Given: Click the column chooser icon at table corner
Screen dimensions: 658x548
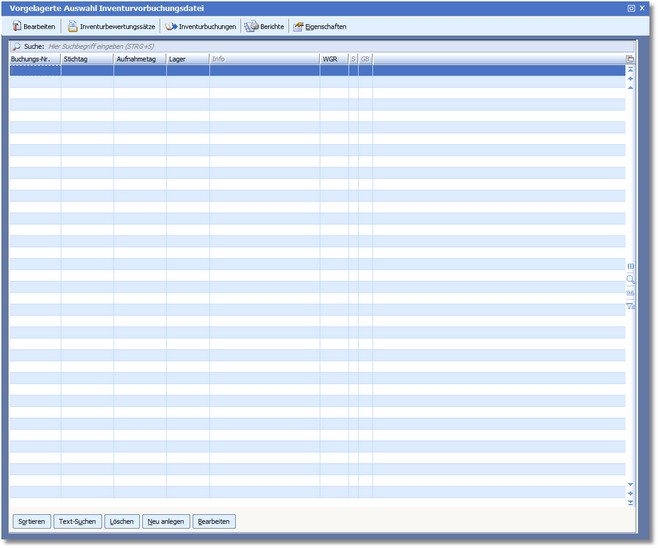Looking at the screenshot, I should (x=630, y=60).
